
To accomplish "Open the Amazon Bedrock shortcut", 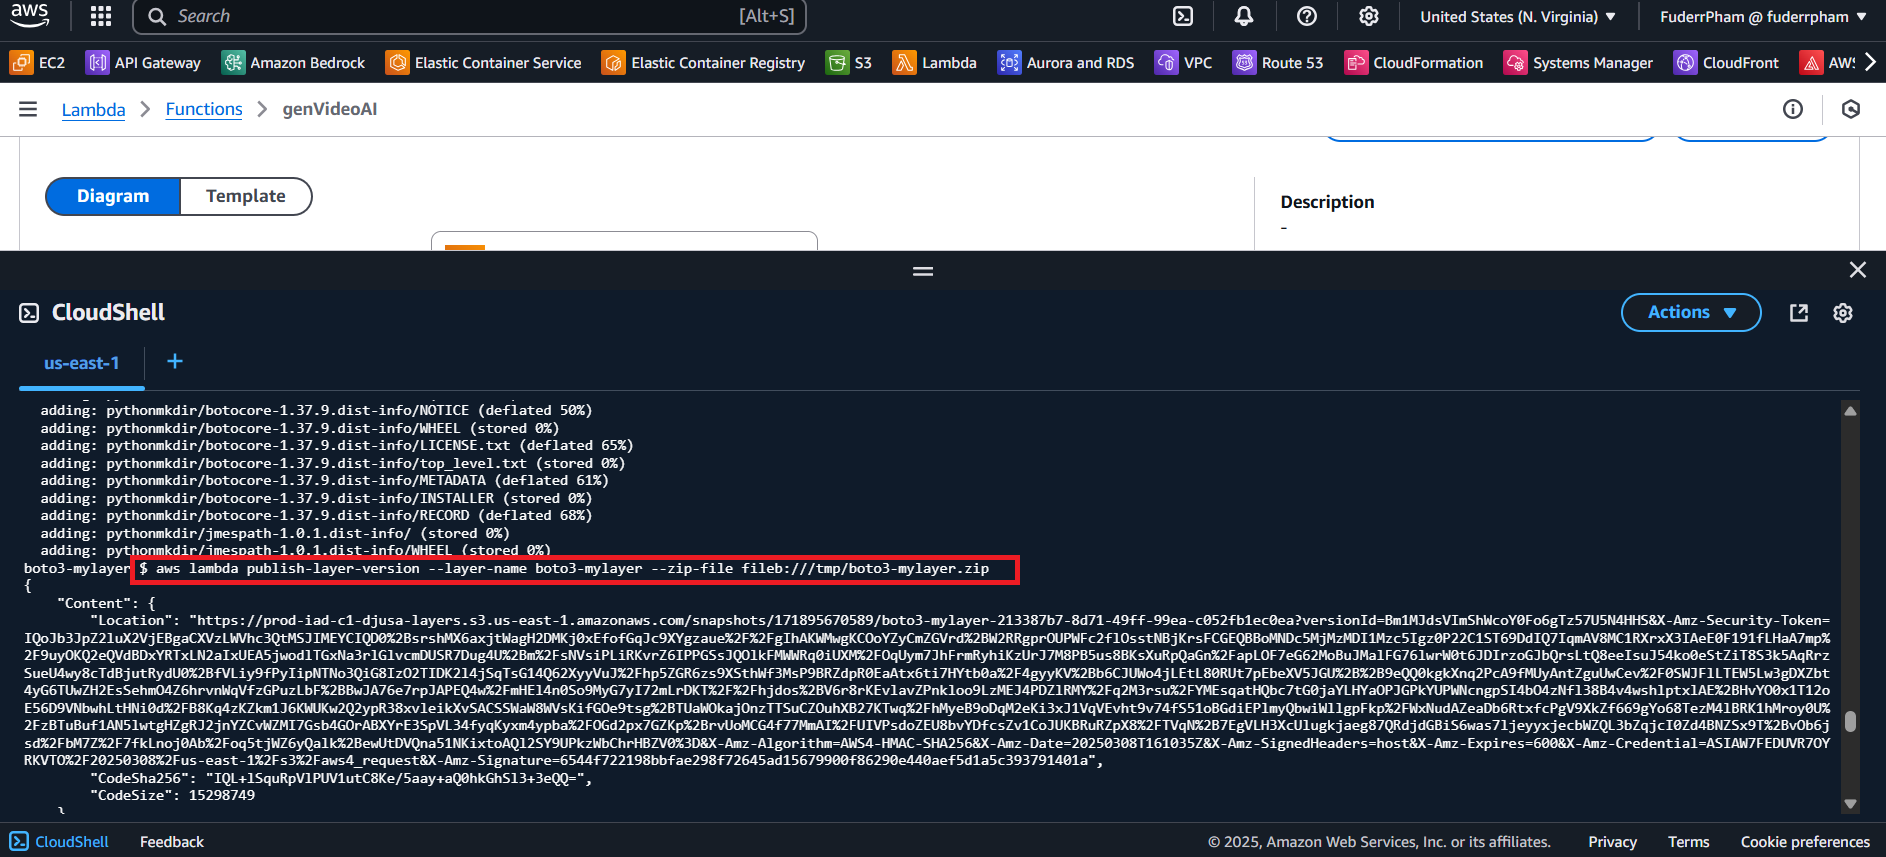I will click(294, 63).
